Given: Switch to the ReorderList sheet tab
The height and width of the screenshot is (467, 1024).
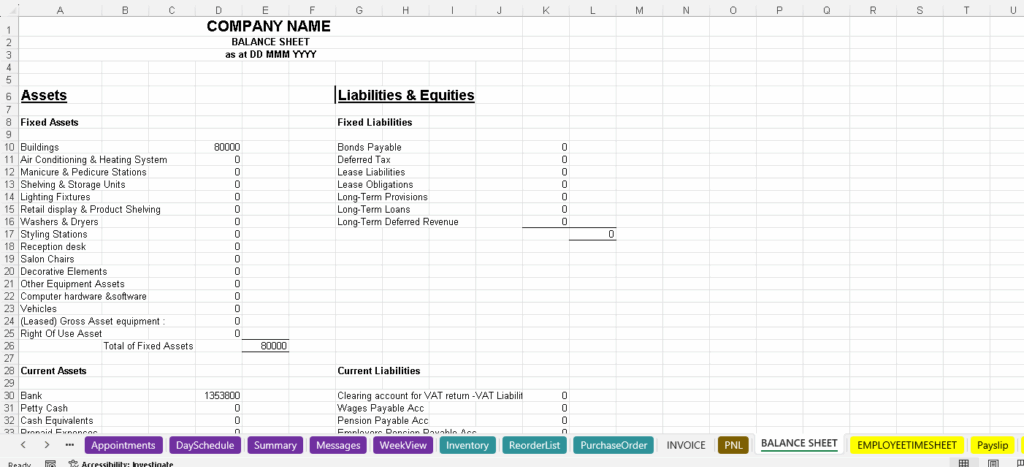Looking at the screenshot, I should coord(534,445).
